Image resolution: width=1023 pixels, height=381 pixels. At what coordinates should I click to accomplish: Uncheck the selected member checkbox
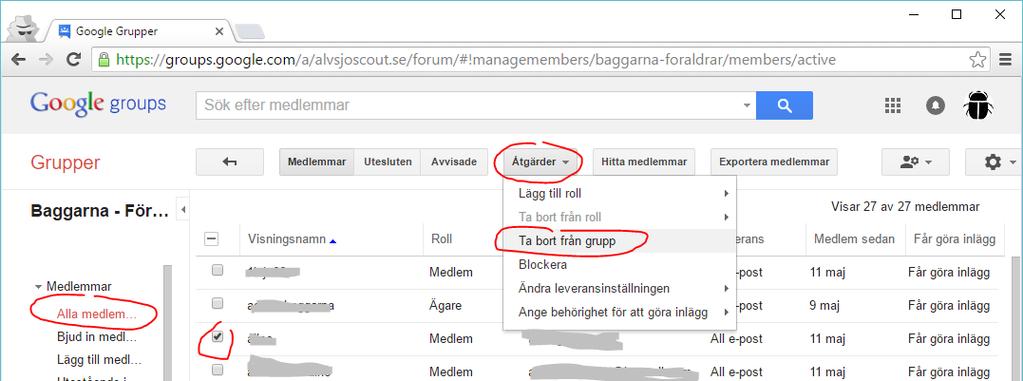(x=218, y=337)
